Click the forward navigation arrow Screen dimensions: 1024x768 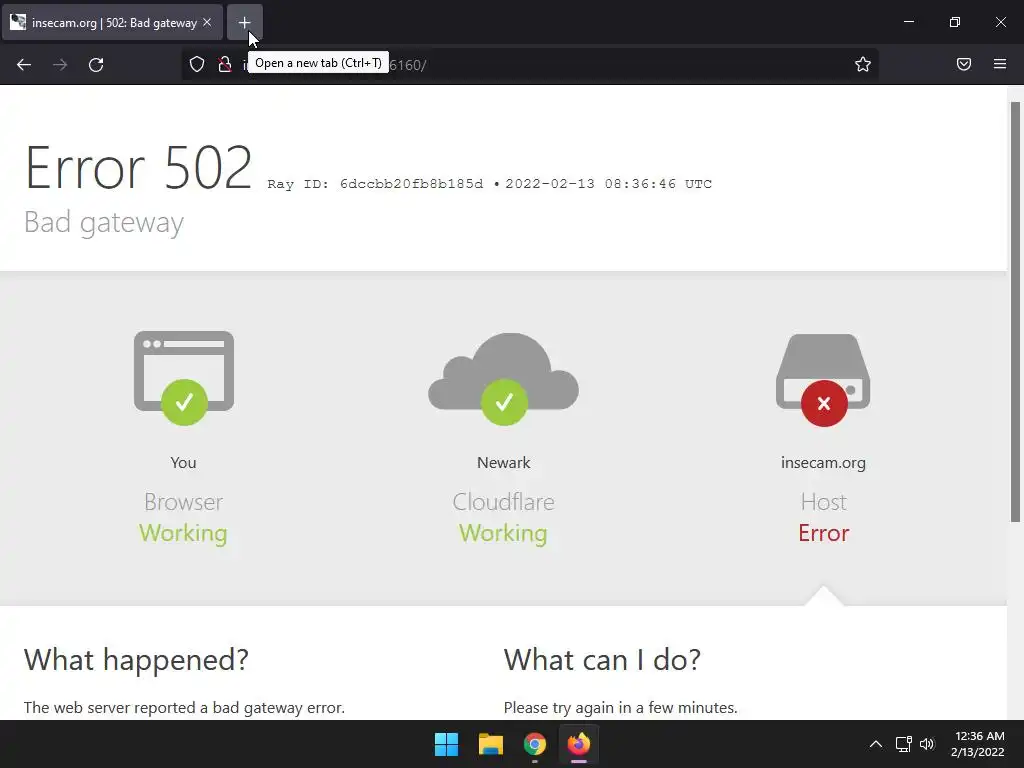click(60, 65)
